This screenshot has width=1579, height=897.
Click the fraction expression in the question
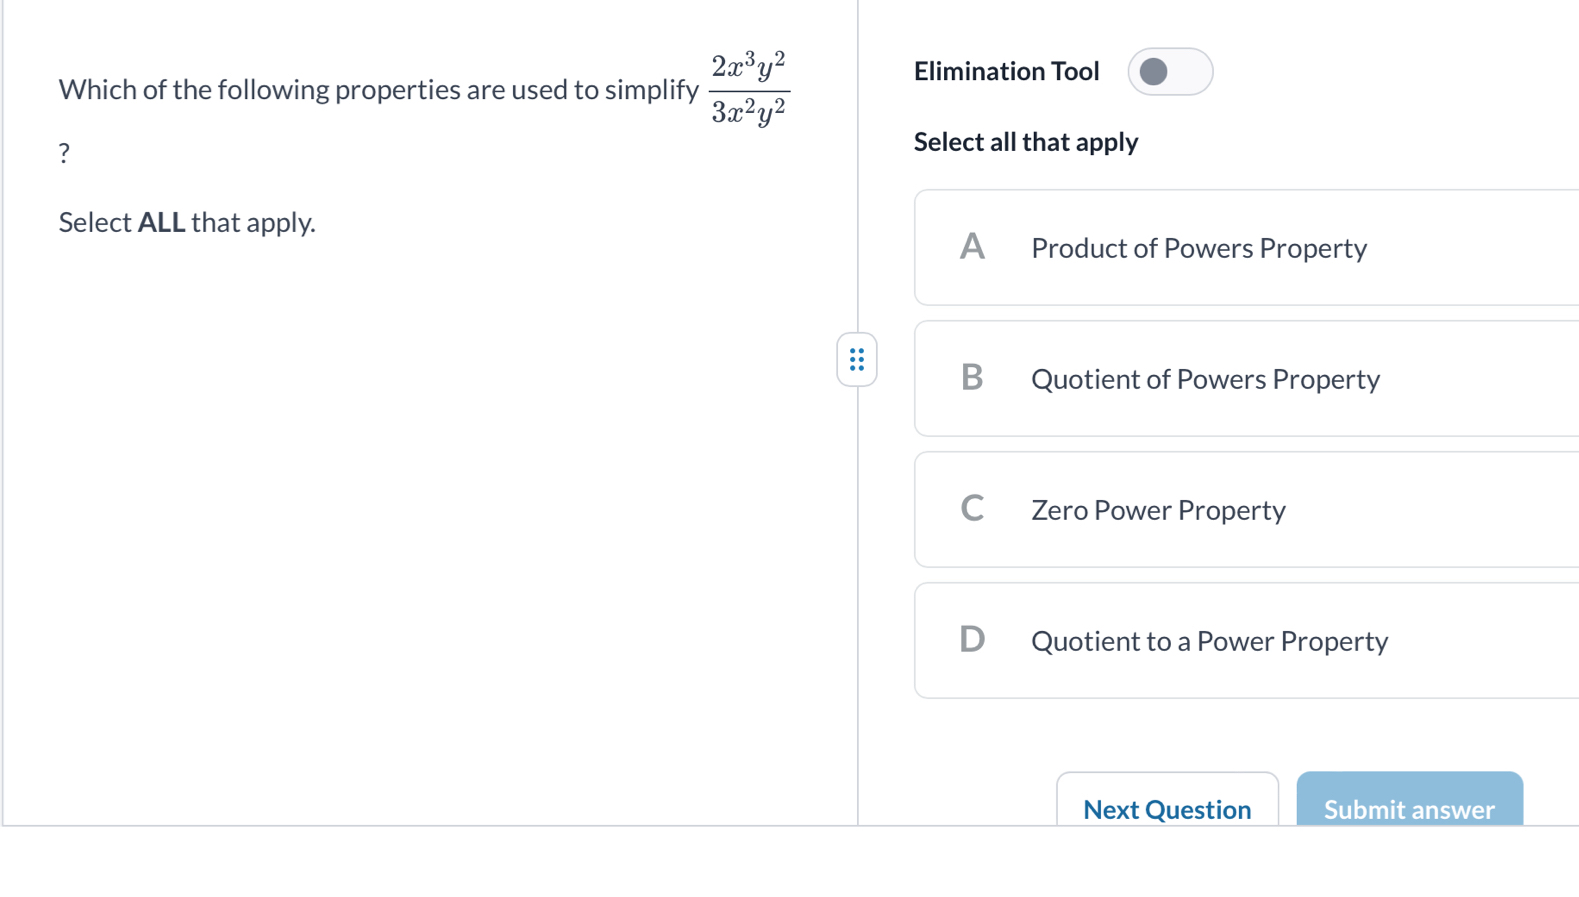pos(749,90)
